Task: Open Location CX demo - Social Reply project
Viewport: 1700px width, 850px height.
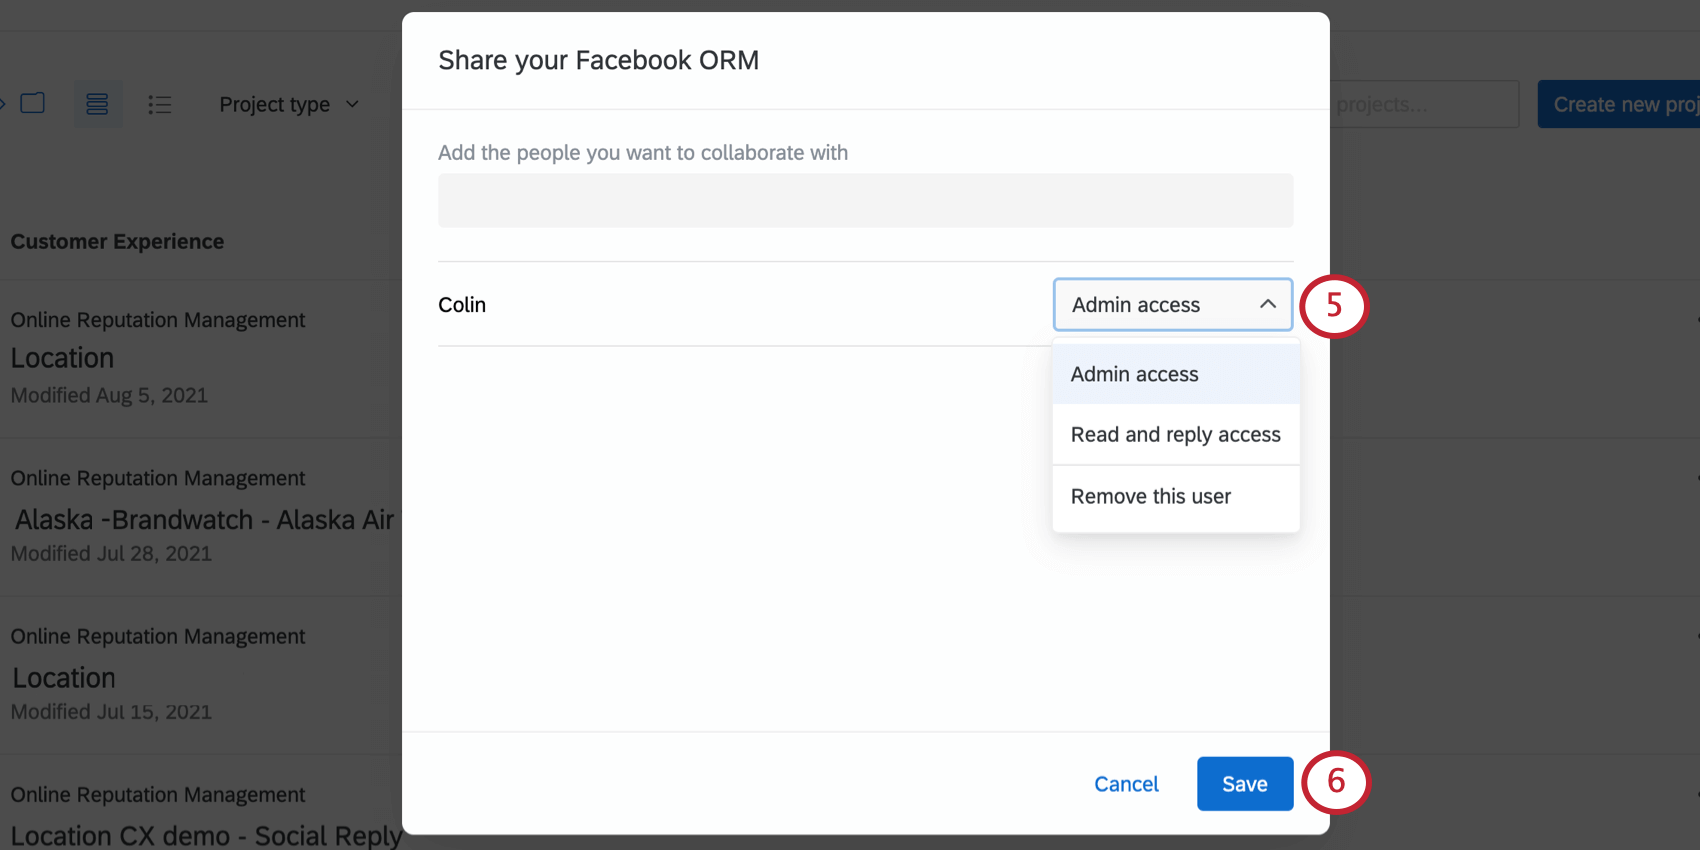Action: 206,835
